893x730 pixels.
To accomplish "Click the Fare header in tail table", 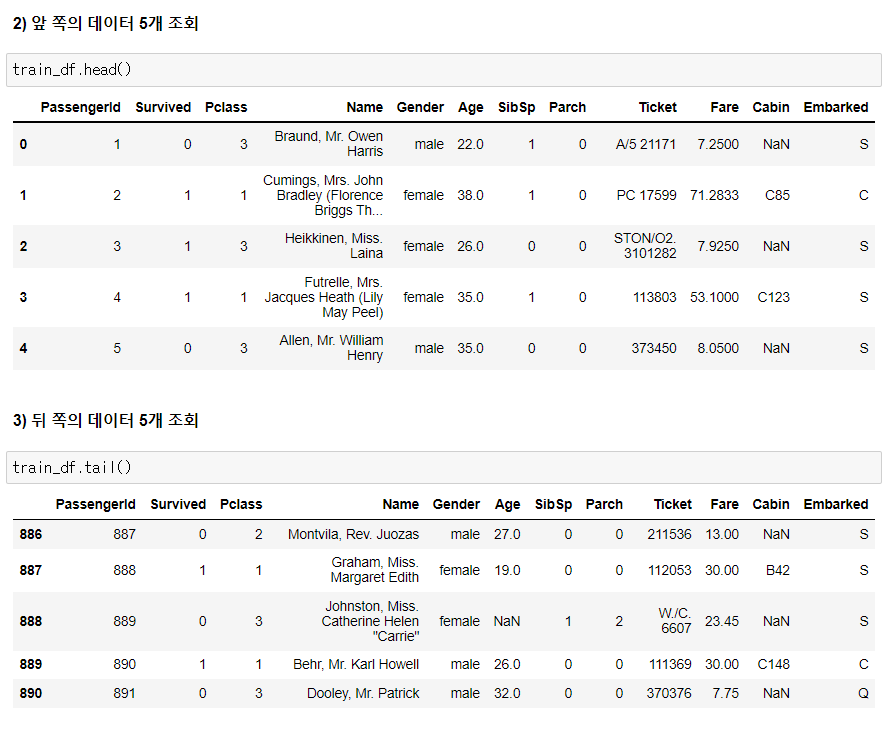I will coord(724,505).
